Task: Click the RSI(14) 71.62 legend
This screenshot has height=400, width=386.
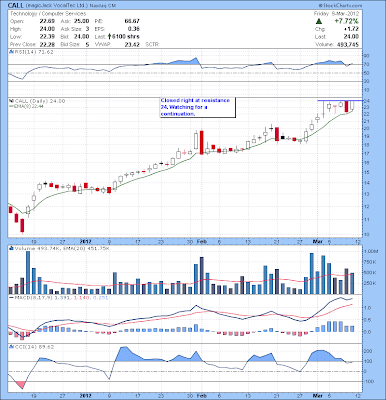Action: (x=33, y=52)
